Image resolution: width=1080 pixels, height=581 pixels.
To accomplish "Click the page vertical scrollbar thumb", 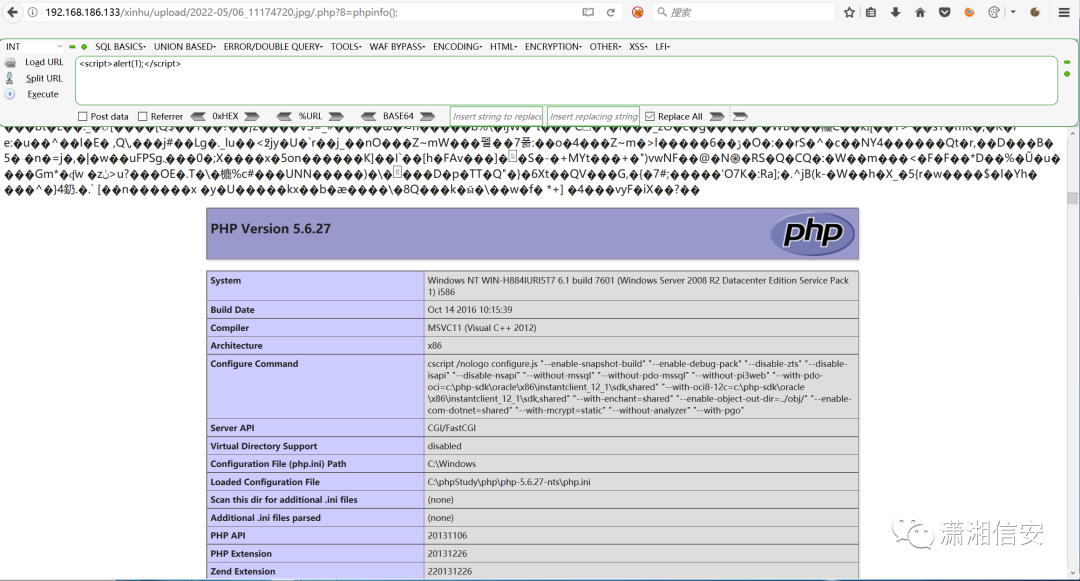I will pyautogui.click(x=1072, y=198).
